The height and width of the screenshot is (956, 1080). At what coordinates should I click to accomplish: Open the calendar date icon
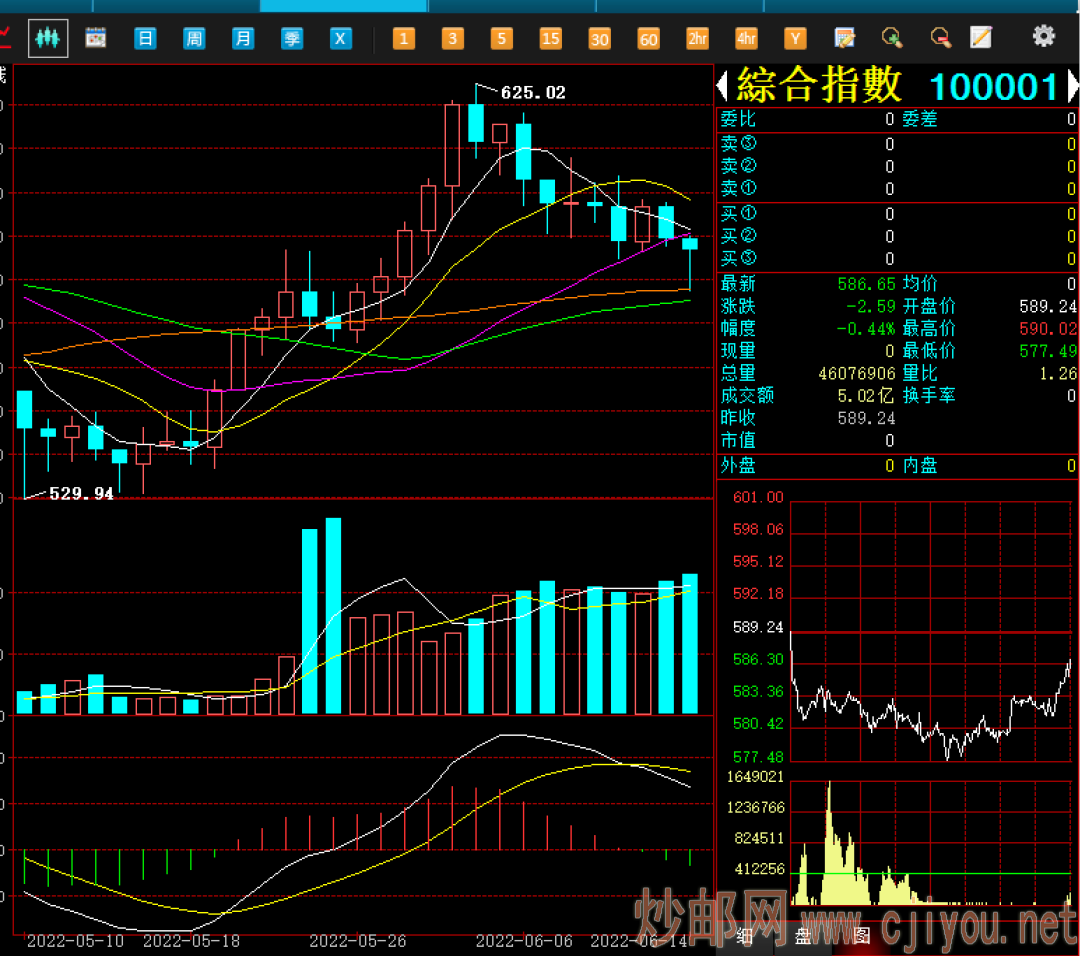[x=96, y=38]
